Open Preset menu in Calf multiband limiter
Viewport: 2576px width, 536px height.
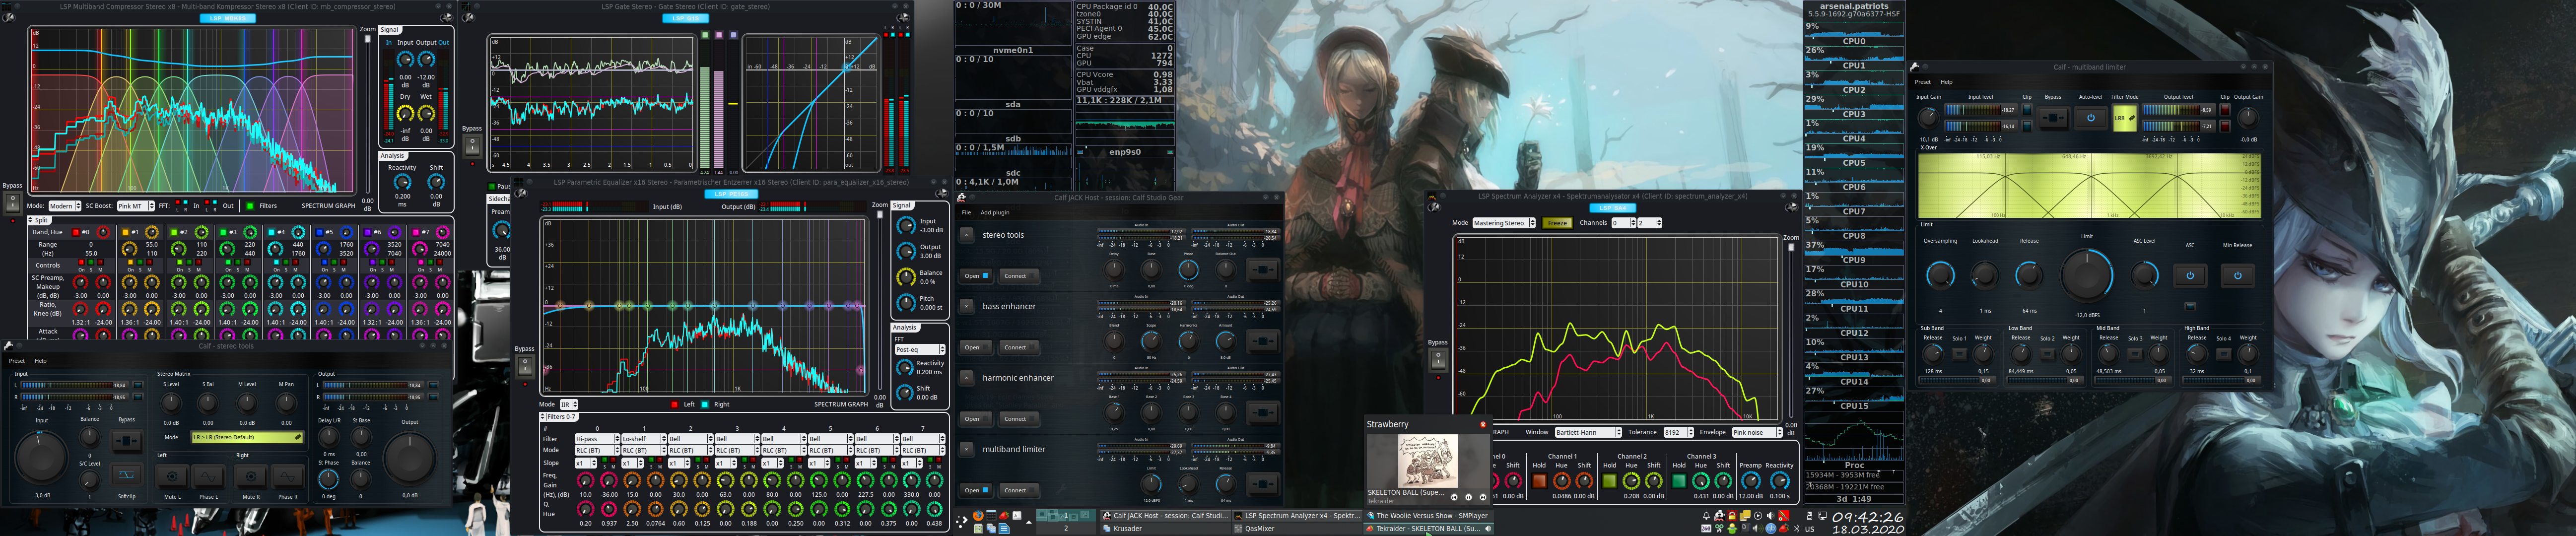click(1922, 82)
